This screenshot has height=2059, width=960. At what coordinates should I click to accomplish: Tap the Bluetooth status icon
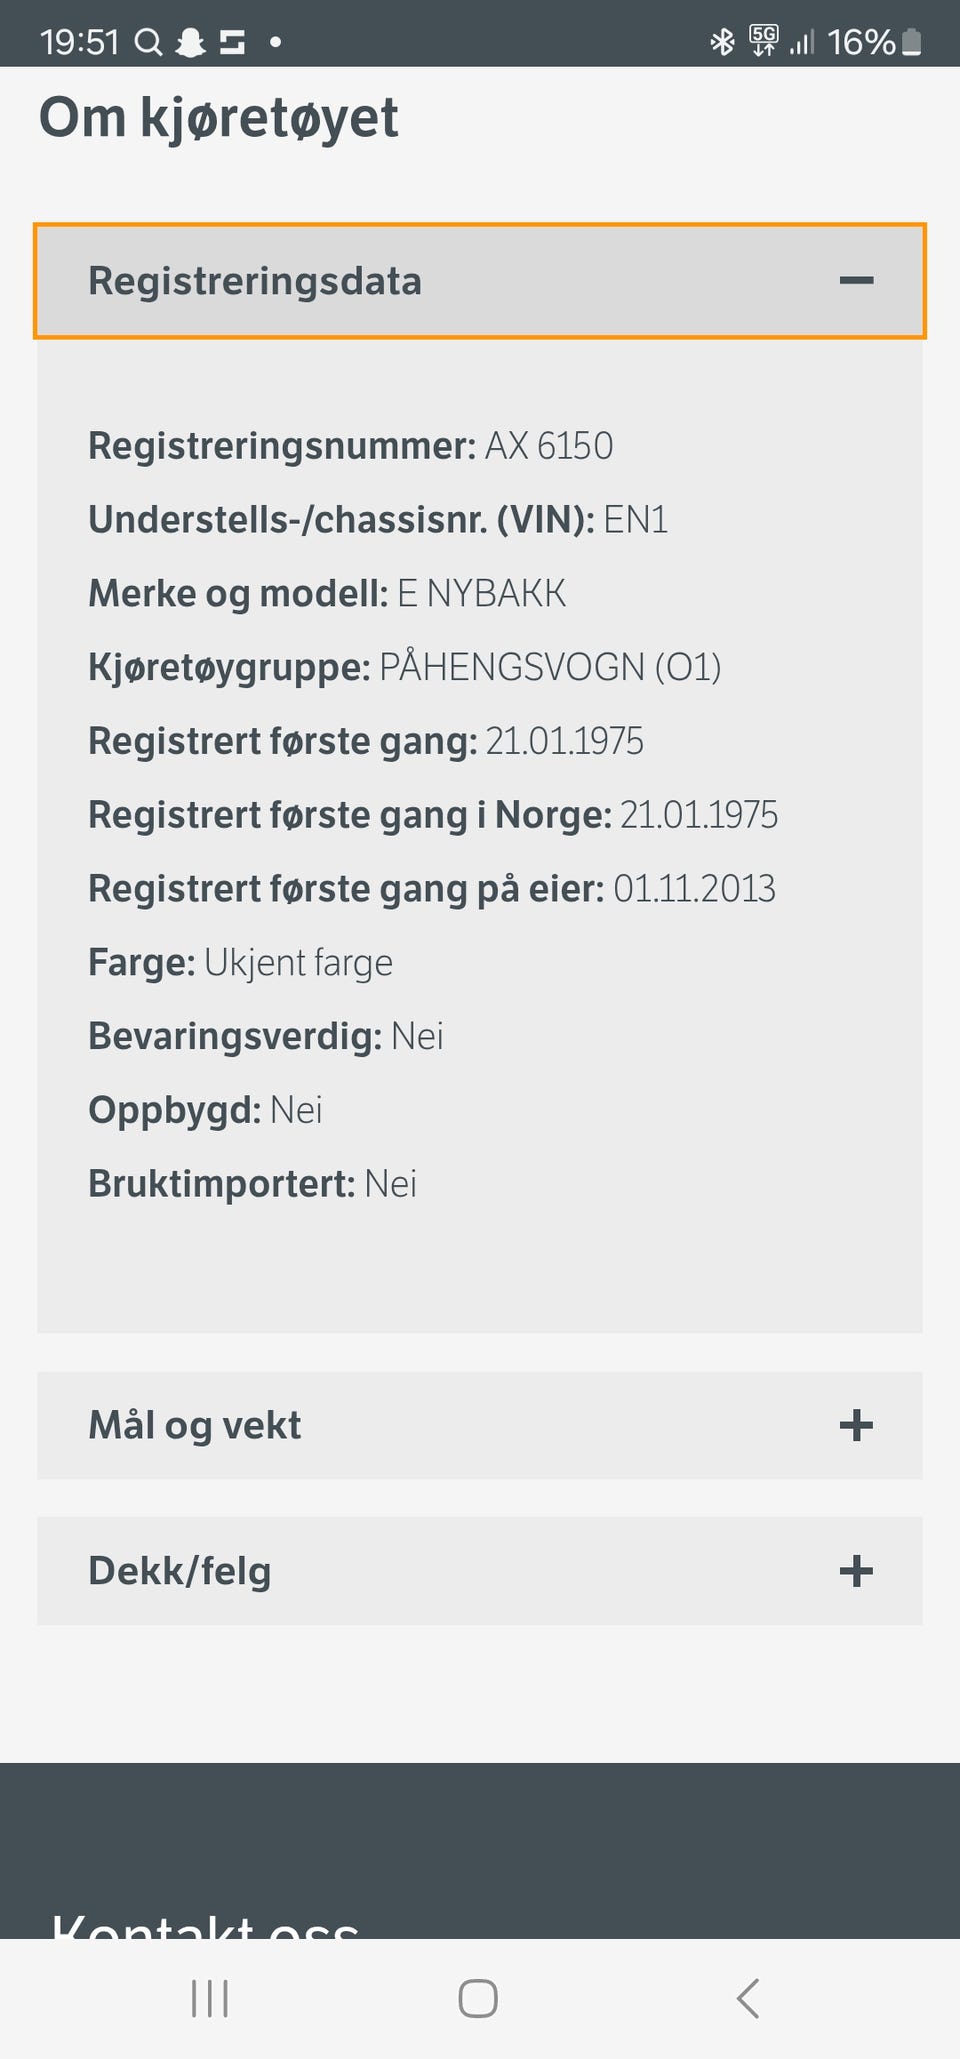pos(722,42)
